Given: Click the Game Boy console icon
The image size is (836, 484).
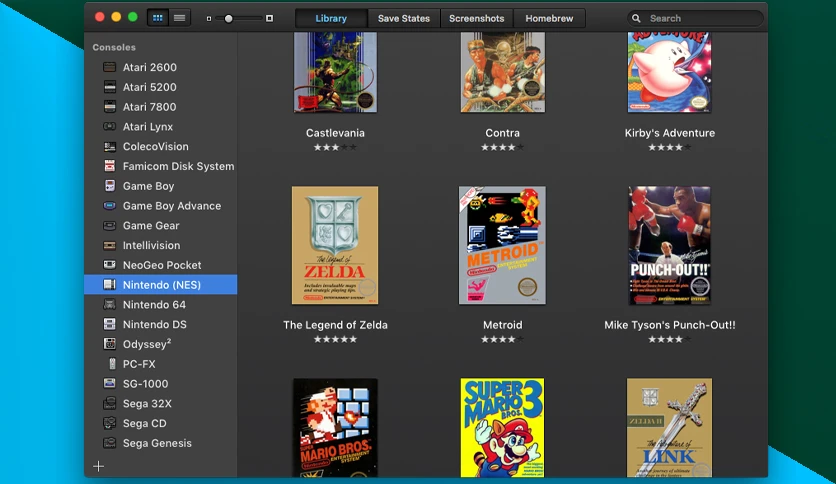Looking at the screenshot, I should 109,185.
